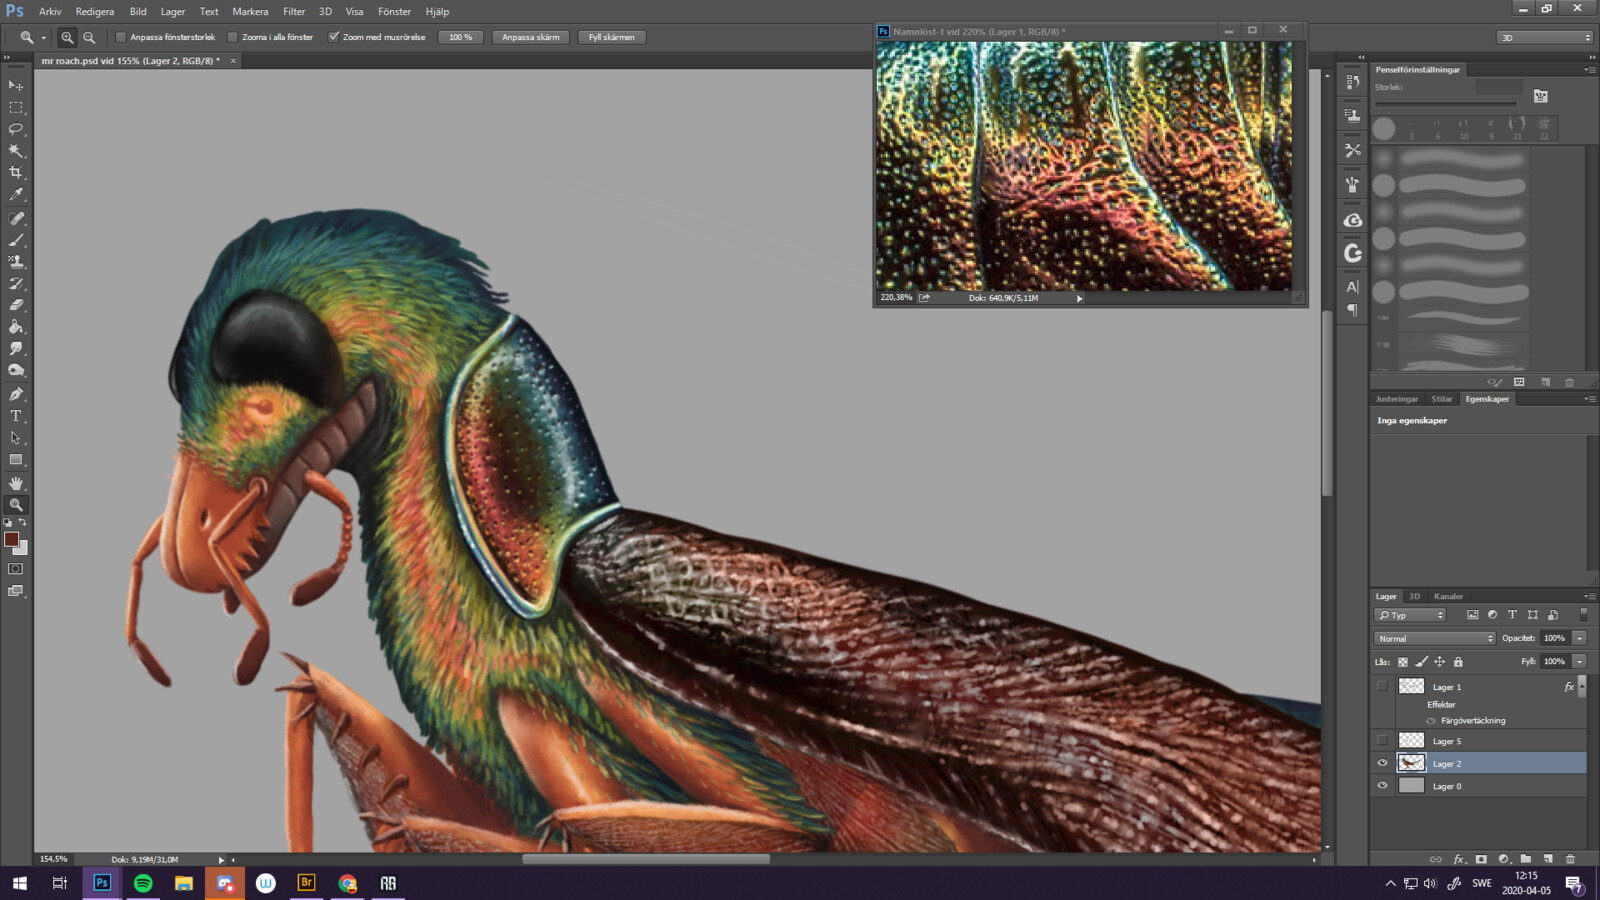Screen dimensions: 1600x900
Task: Select the Magic Wand tool
Action: (16, 151)
